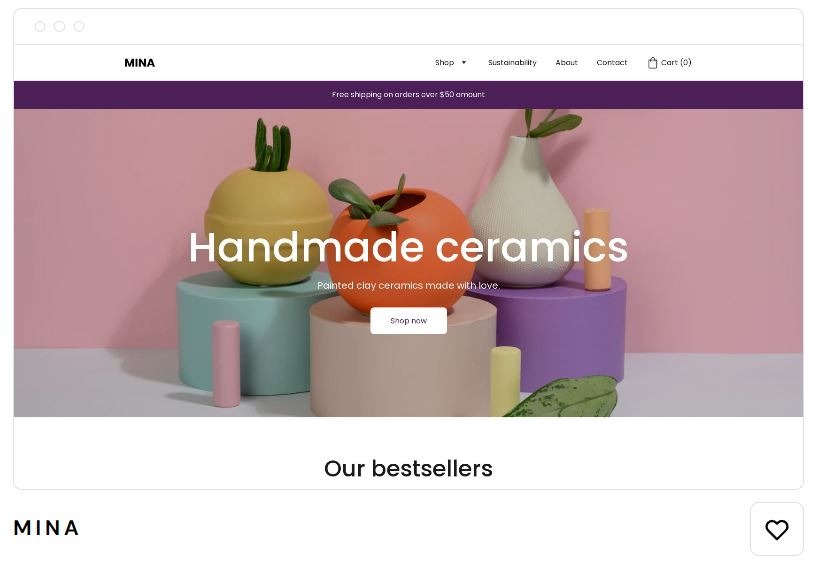
Task: Click the MINA logo in header
Action: pyautogui.click(x=139, y=63)
